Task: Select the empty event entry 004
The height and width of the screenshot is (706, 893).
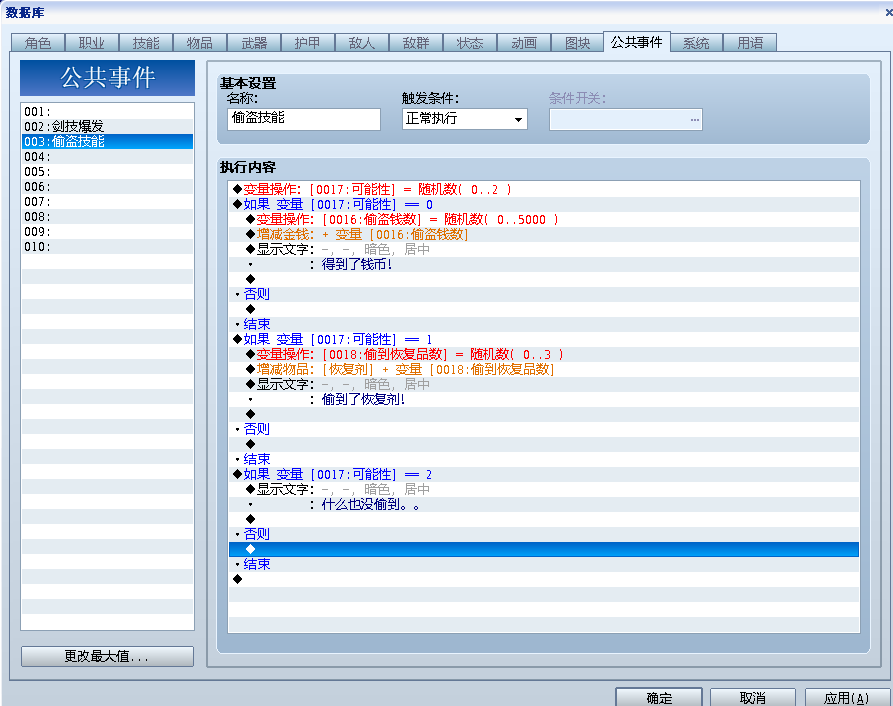Action: [107, 157]
